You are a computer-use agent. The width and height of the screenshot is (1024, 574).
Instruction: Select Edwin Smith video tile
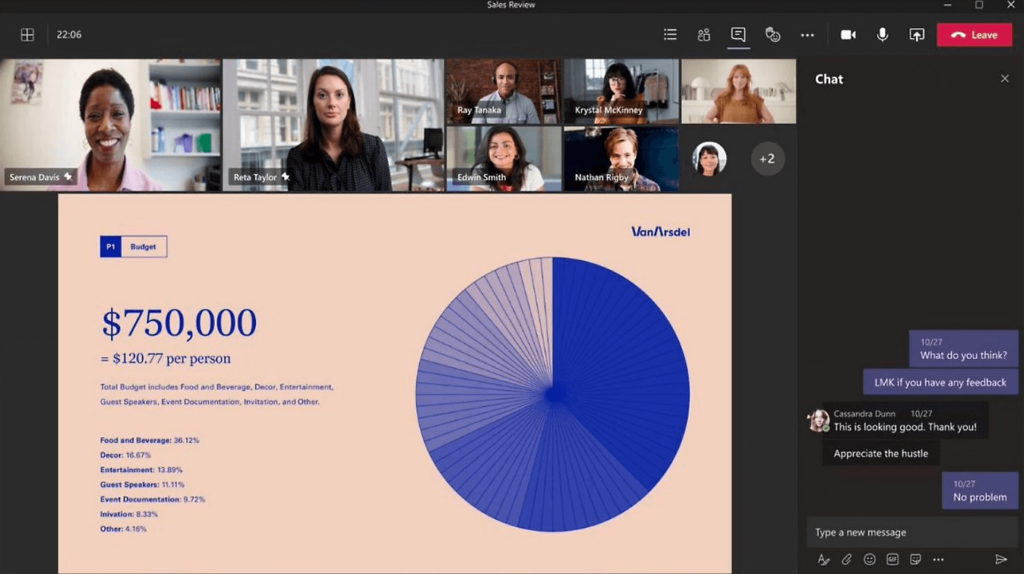pyautogui.click(x=504, y=159)
